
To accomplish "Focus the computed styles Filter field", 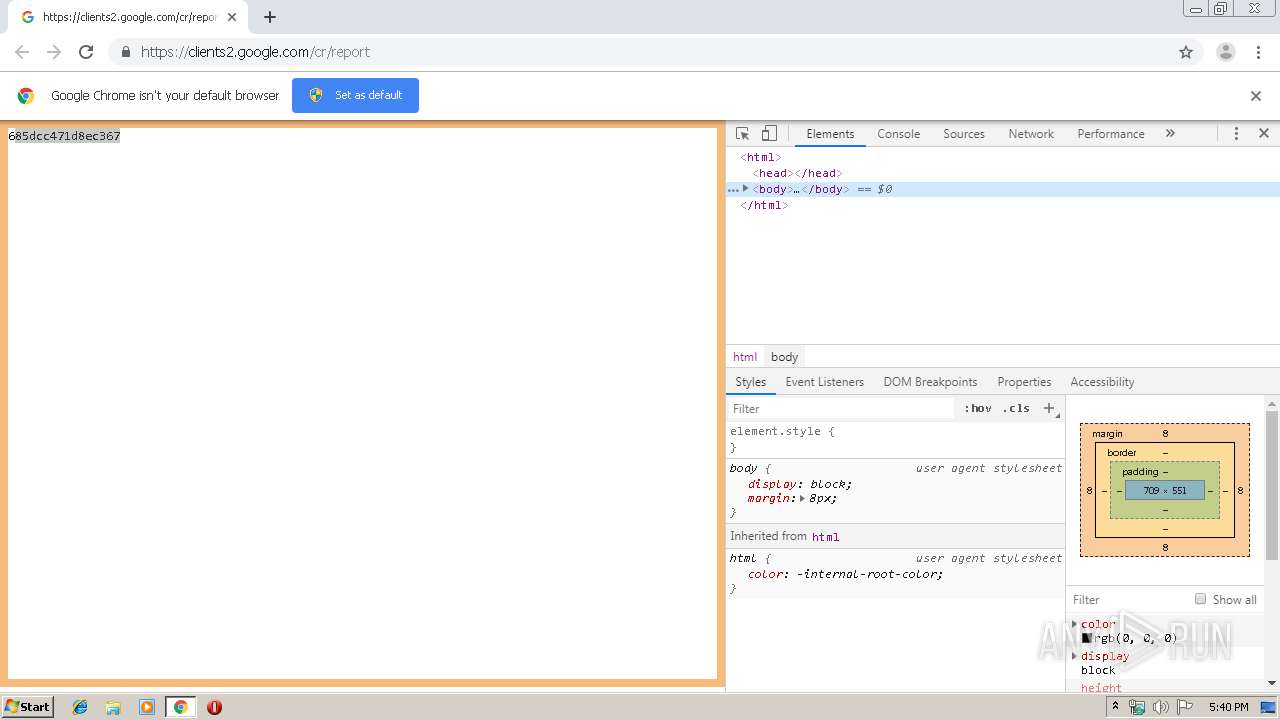I will click(1128, 600).
